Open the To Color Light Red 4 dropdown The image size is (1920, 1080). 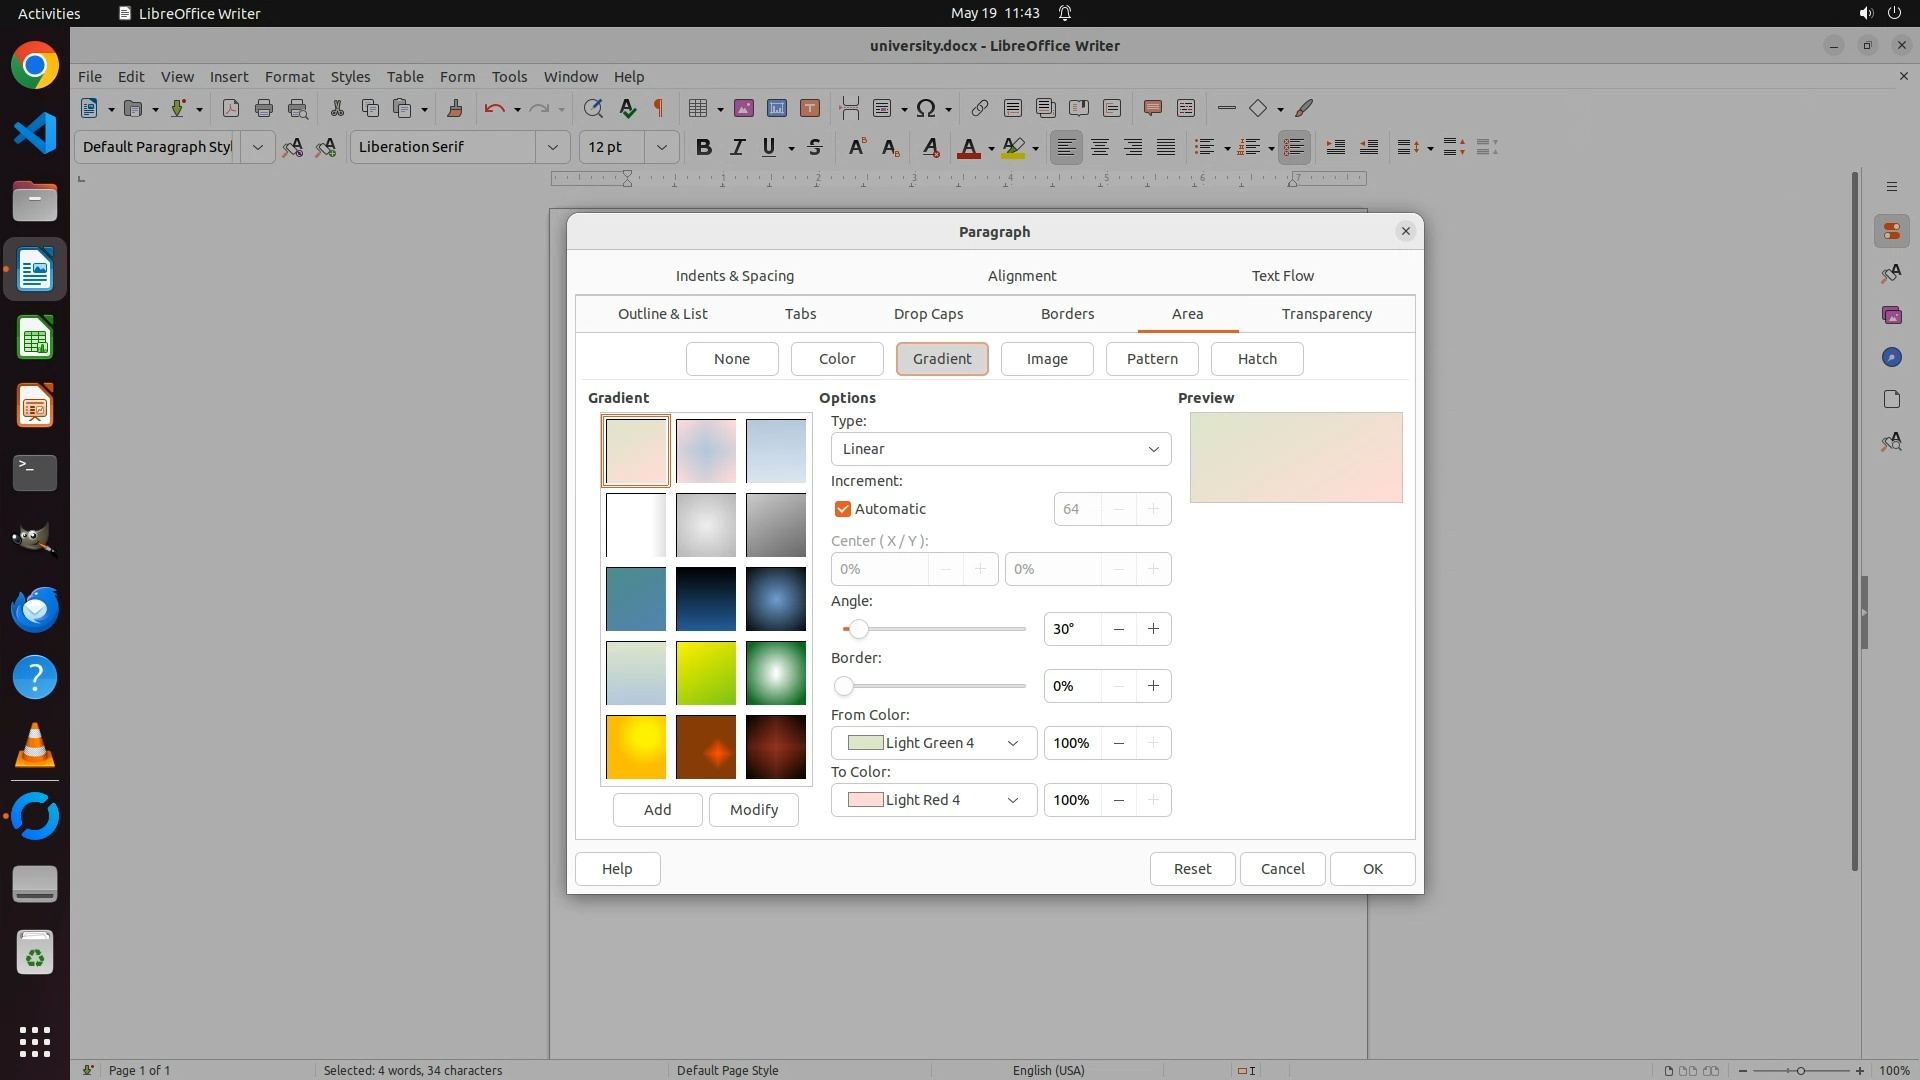pyautogui.click(x=933, y=800)
